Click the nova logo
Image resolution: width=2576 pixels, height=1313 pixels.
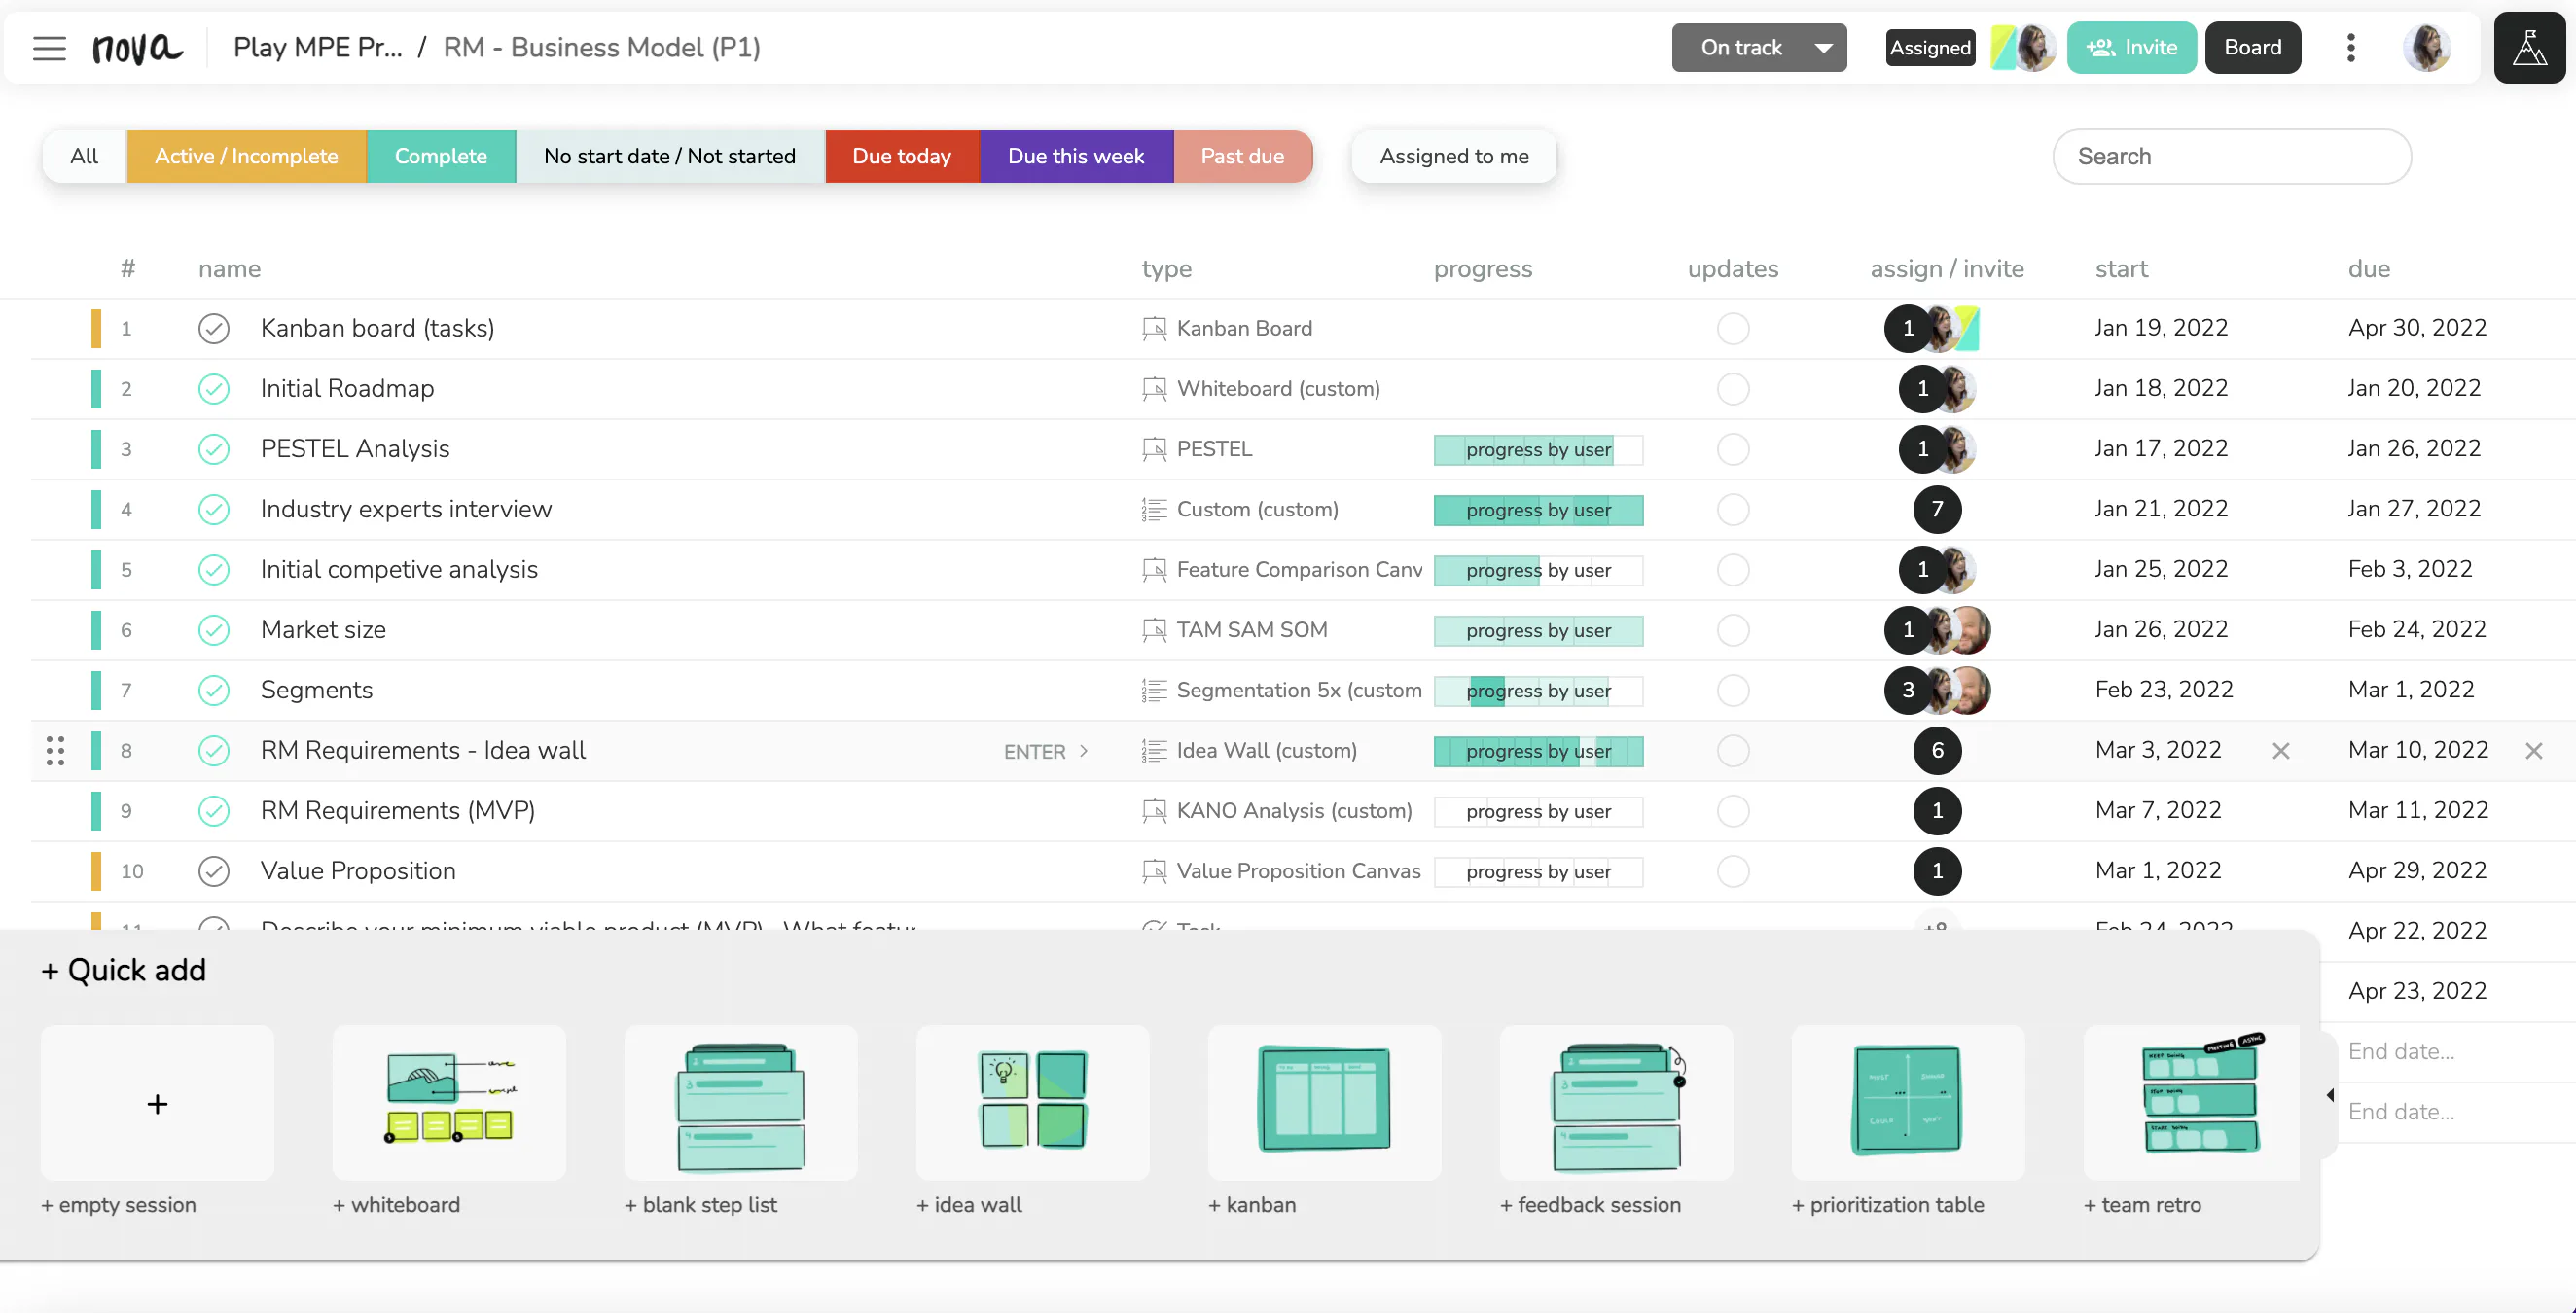click(137, 47)
